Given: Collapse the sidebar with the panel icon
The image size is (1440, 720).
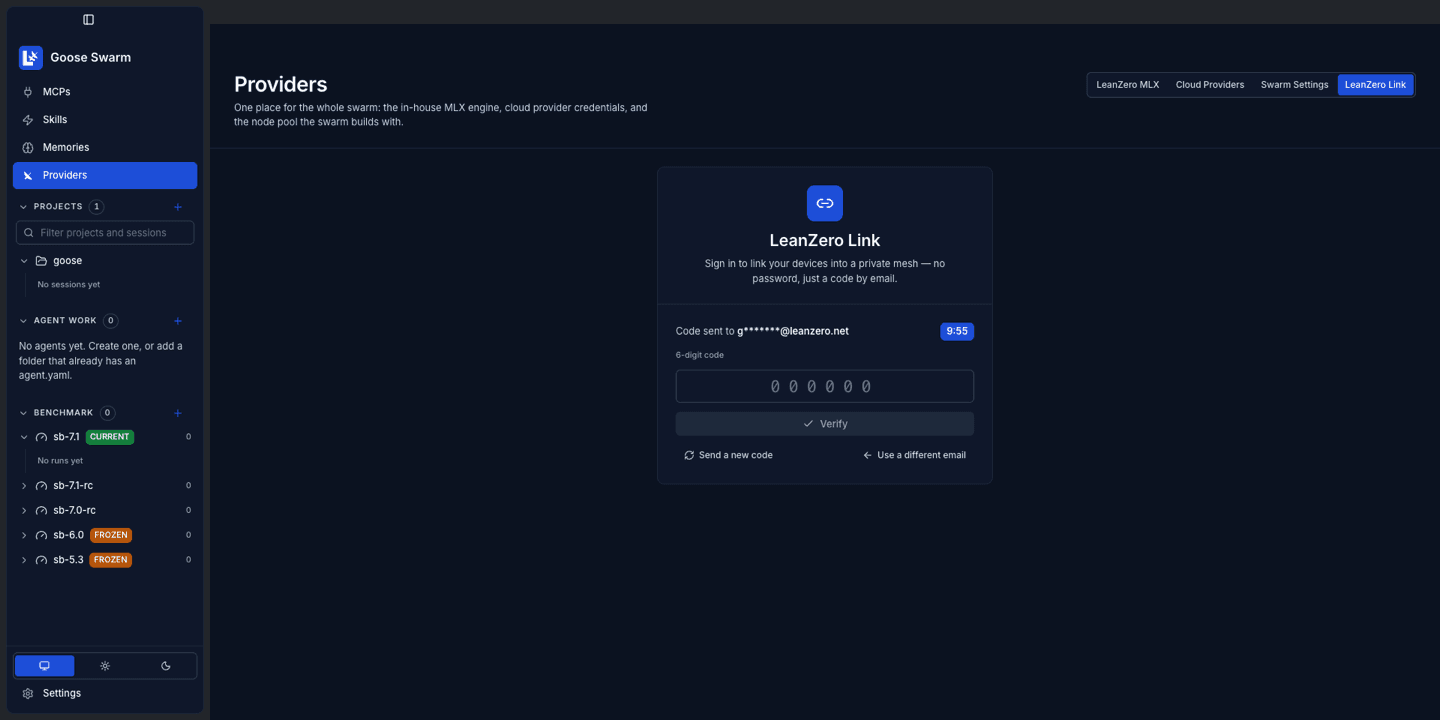Looking at the screenshot, I should [x=88, y=20].
